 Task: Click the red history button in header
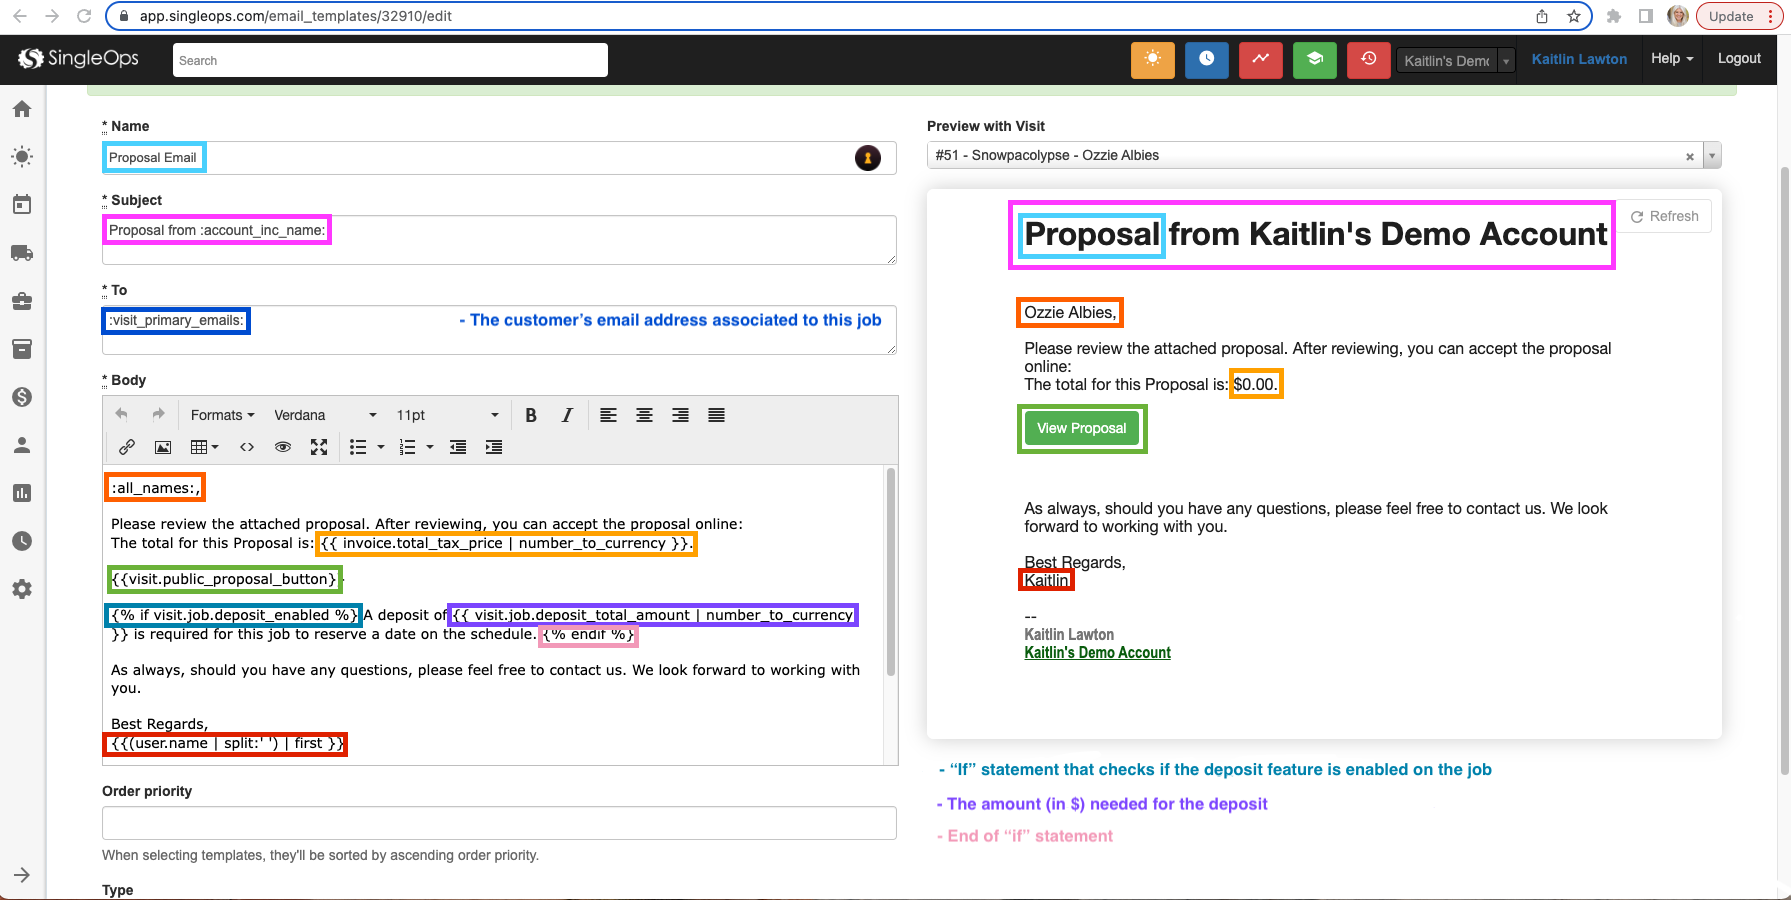[1368, 60]
